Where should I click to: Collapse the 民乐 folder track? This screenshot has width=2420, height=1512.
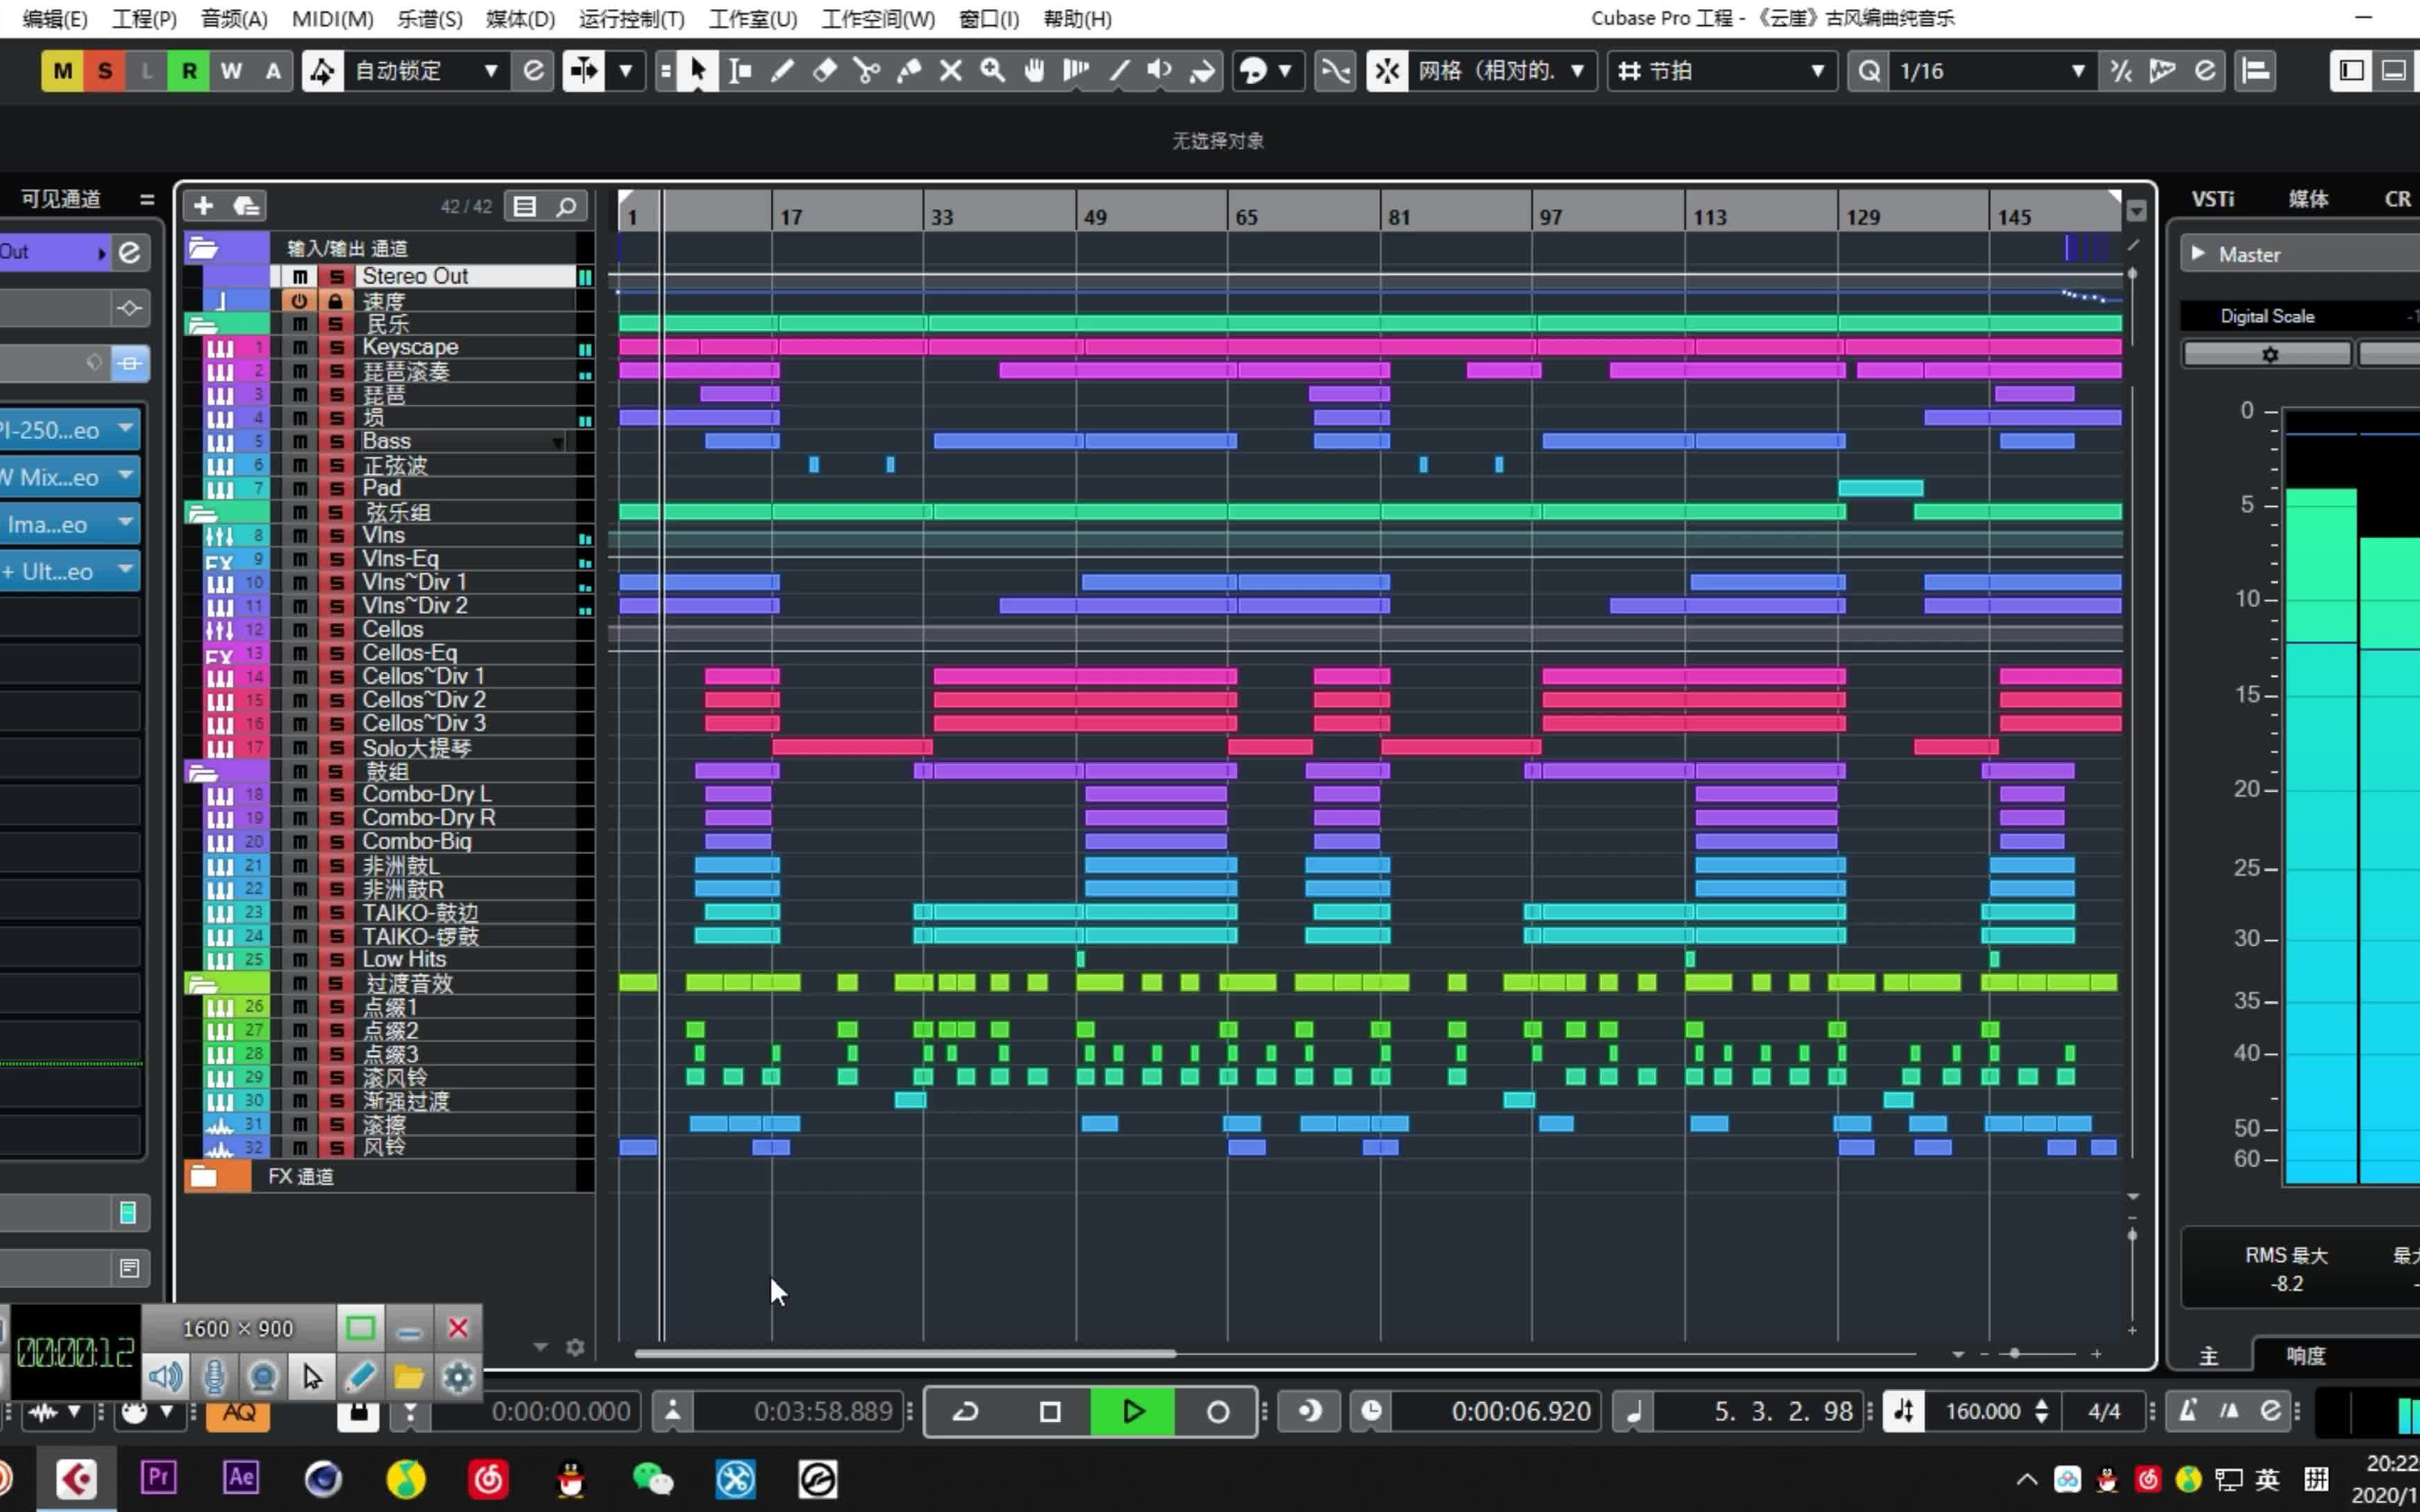tap(203, 325)
